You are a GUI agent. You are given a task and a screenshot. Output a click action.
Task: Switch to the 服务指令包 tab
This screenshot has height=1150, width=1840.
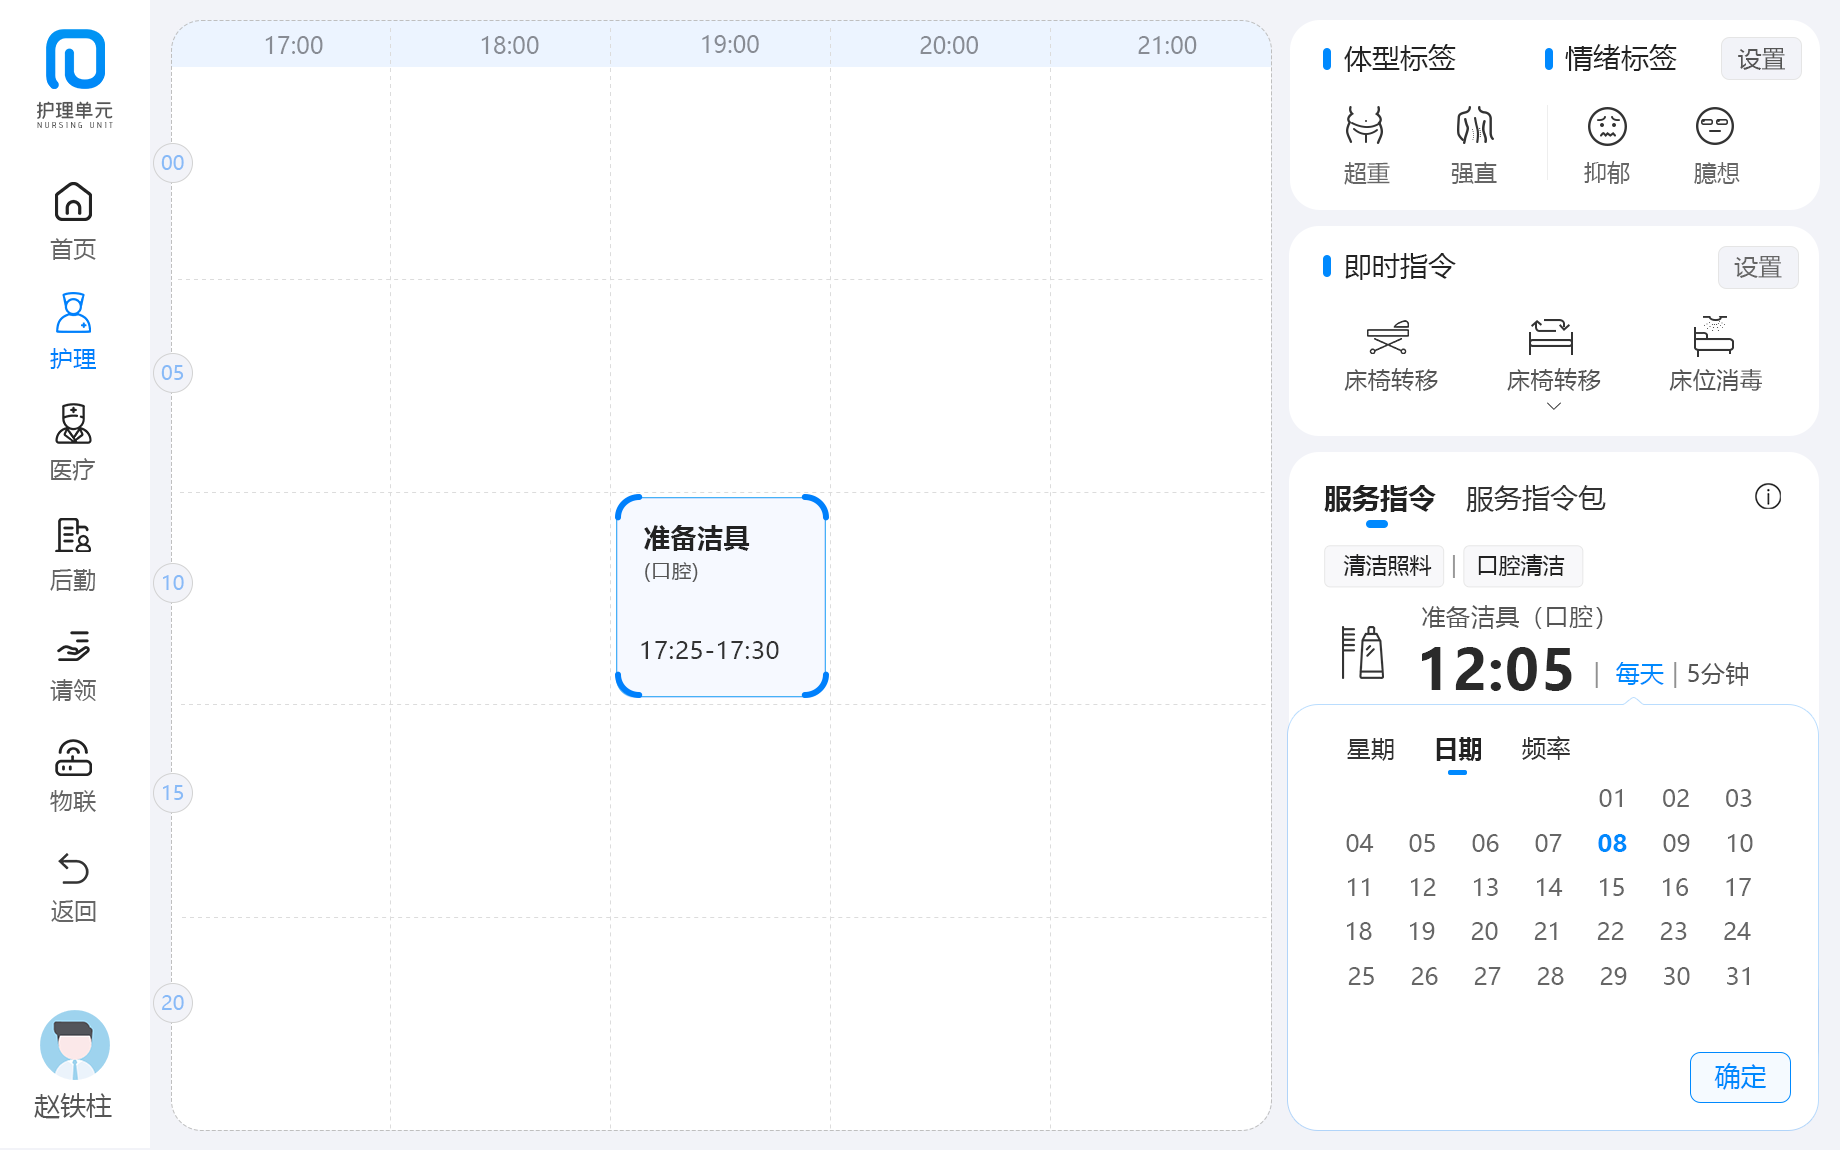pos(1535,498)
